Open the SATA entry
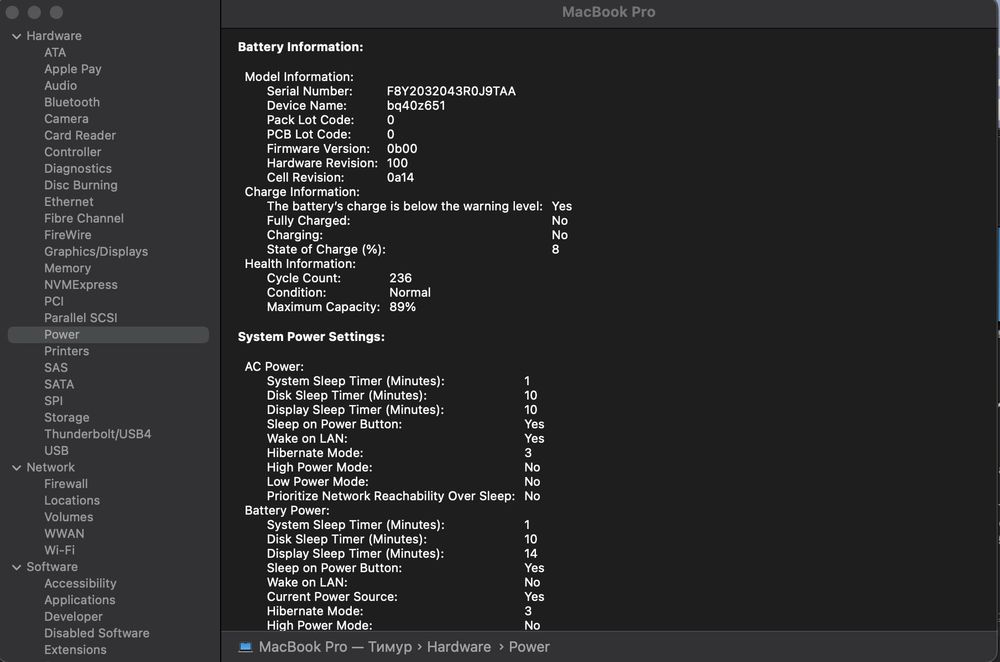Viewport: 1000px width, 662px height. pyautogui.click(x=59, y=384)
